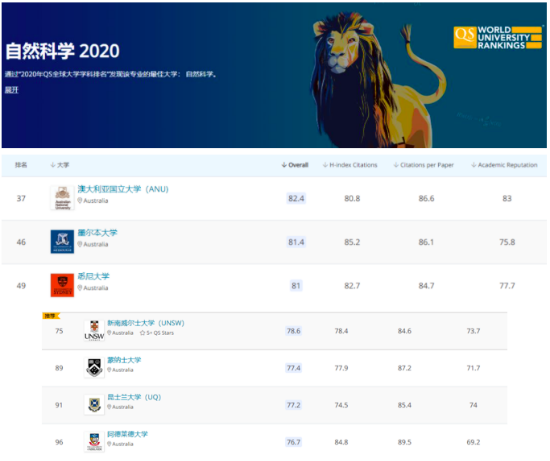550x461 pixels.
Task: Click rank number 37
Action: tap(21, 199)
